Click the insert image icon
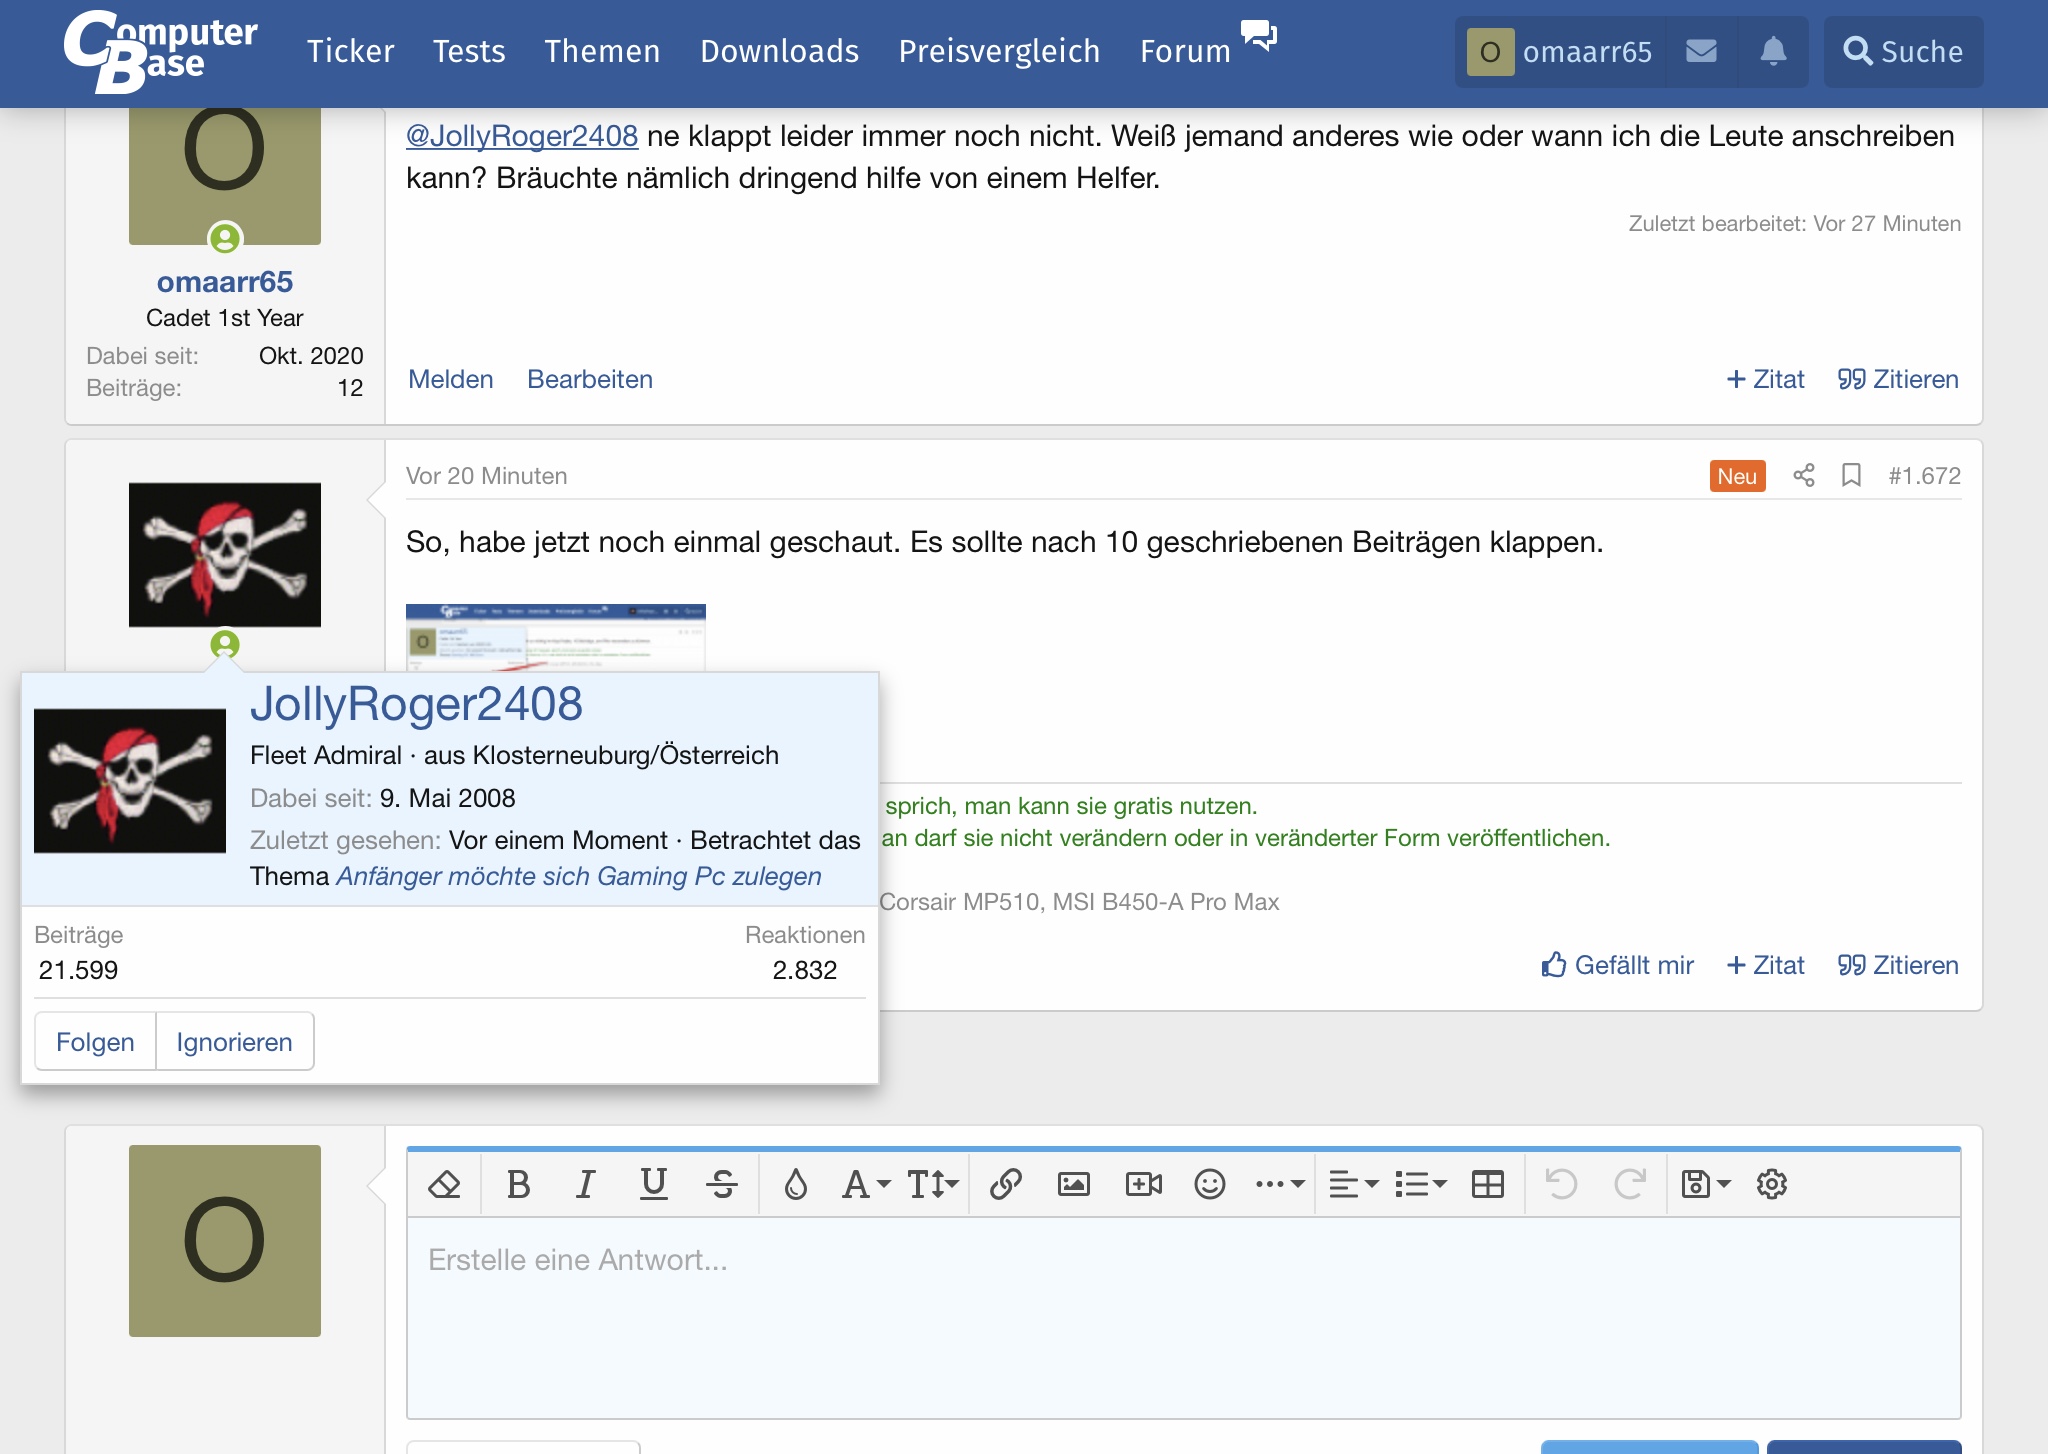 click(x=1073, y=1184)
